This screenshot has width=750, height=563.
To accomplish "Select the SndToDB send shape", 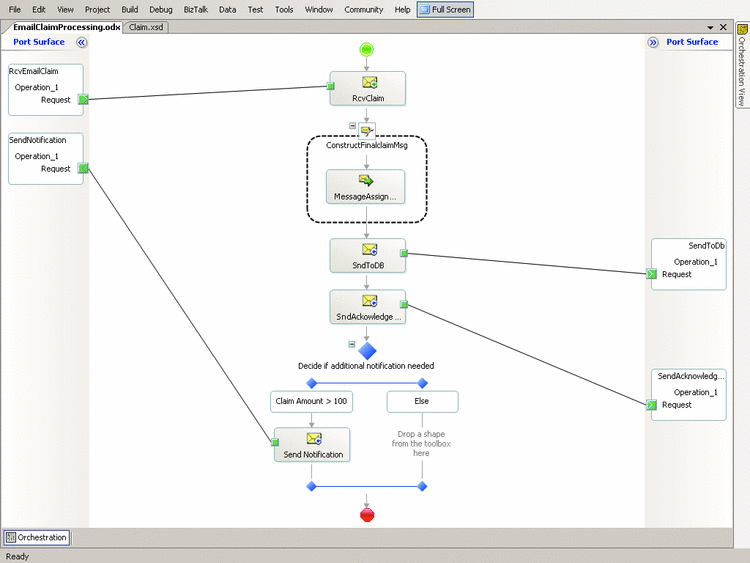I will [x=367, y=255].
